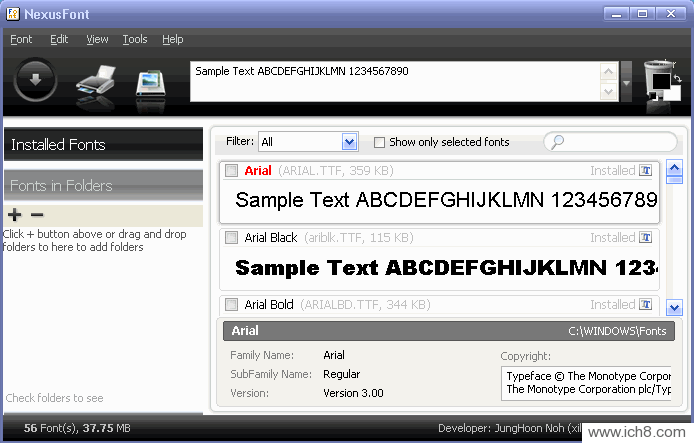
Task: Click the Arial Black font name
Action: click(271, 238)
